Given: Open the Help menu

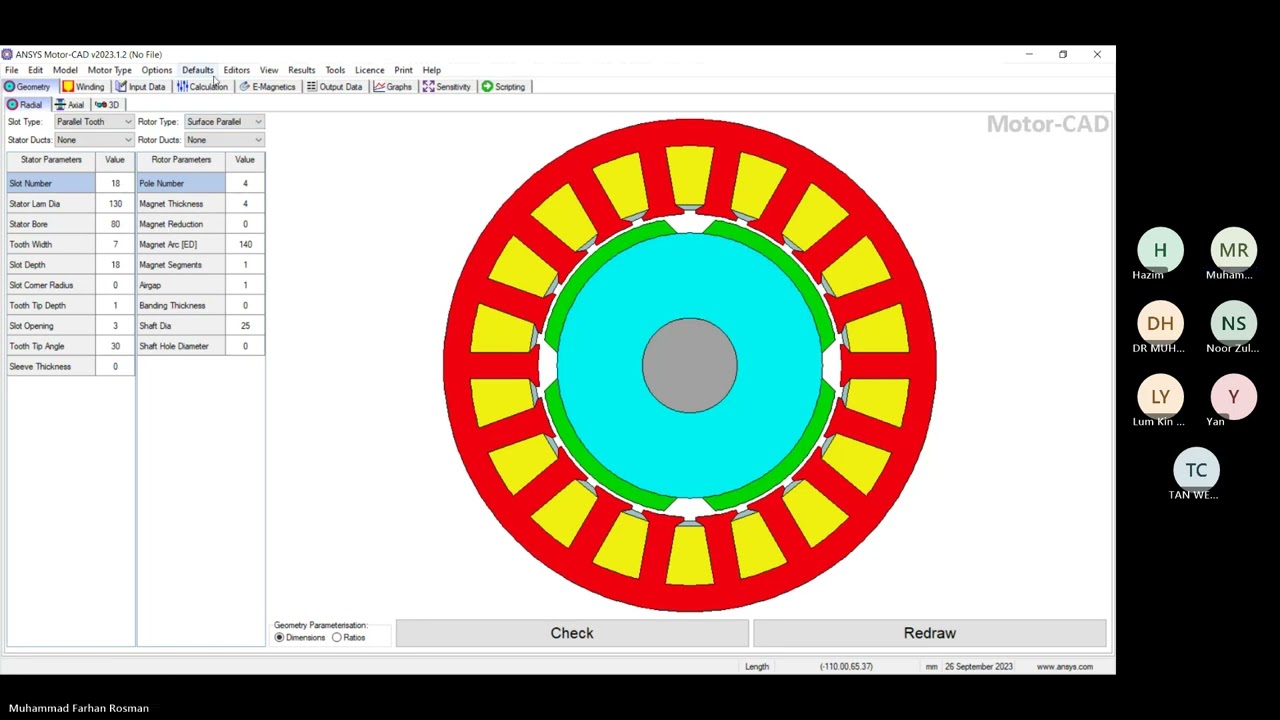Looking at the screenshot, I should click(x=431, y=70).
